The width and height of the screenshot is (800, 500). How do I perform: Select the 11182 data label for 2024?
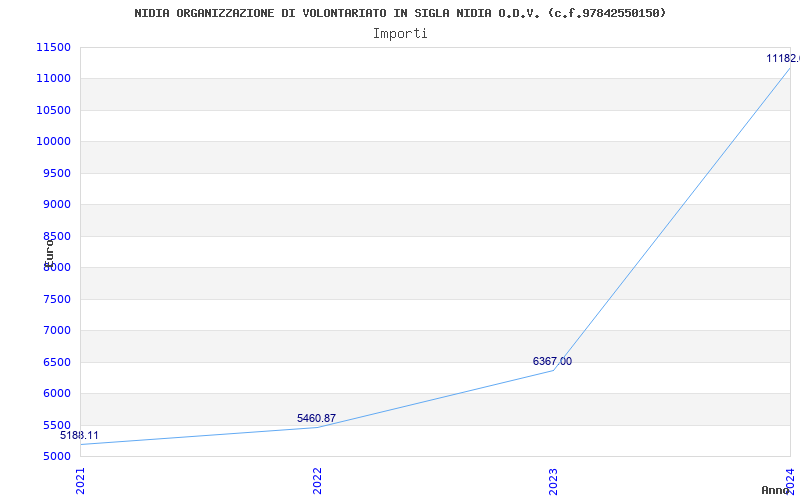click(x=783, y=58)
